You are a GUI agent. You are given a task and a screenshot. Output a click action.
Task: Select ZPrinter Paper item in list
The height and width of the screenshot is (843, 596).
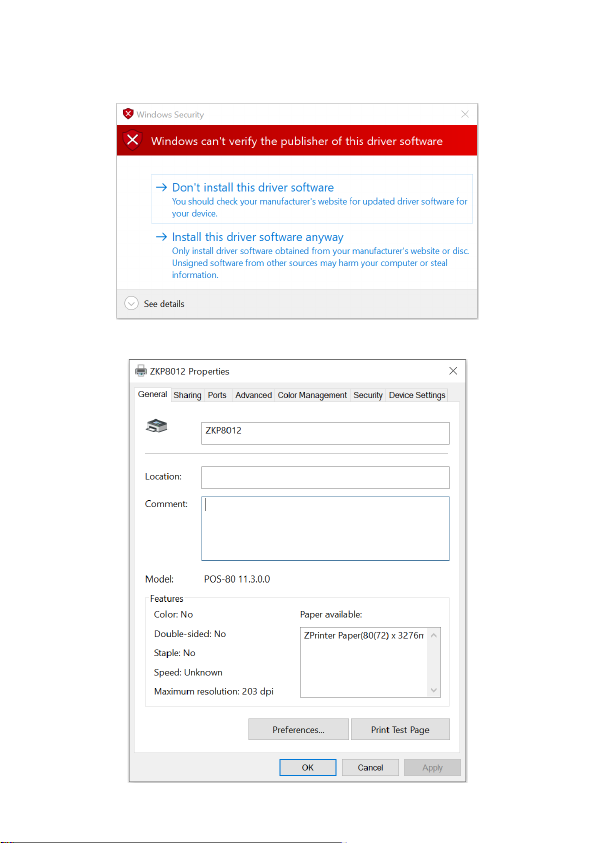pos(364,635)
